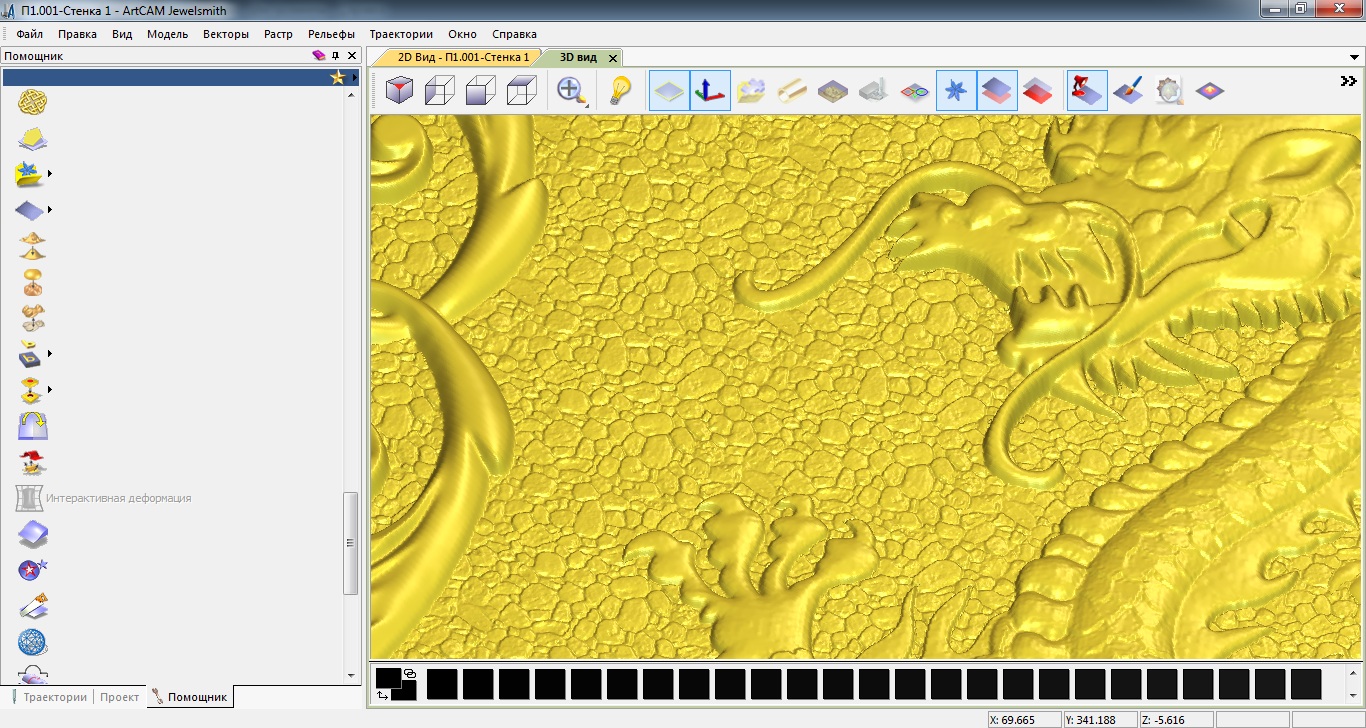Select the red star ball tool icon

(x=33, y=570)
